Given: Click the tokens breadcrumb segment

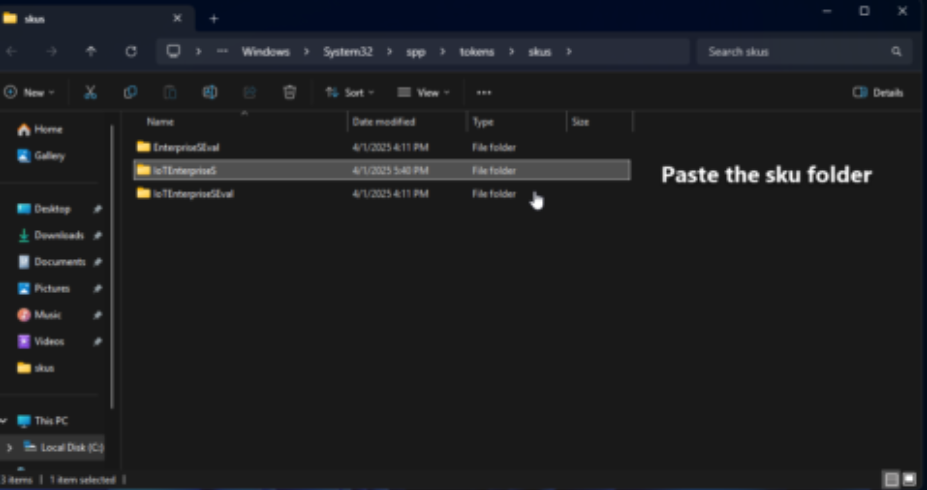Looking at the screenshot, I should pyautogui.click(x=478, y=51).
